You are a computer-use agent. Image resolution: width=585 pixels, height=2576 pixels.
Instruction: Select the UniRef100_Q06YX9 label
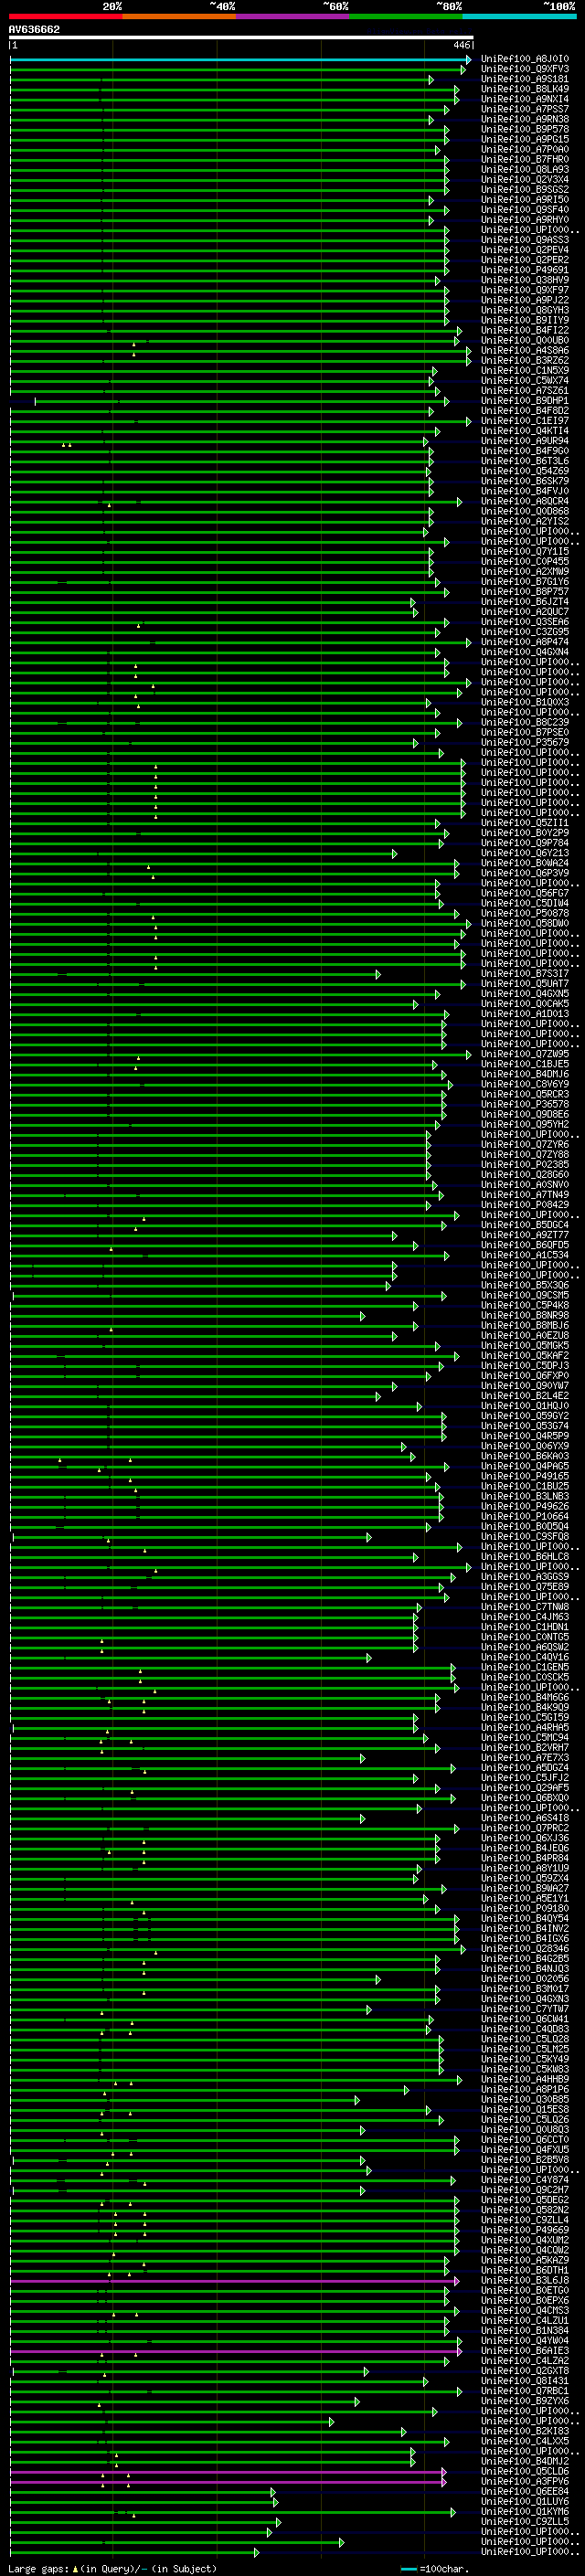tap(525, 1446)
